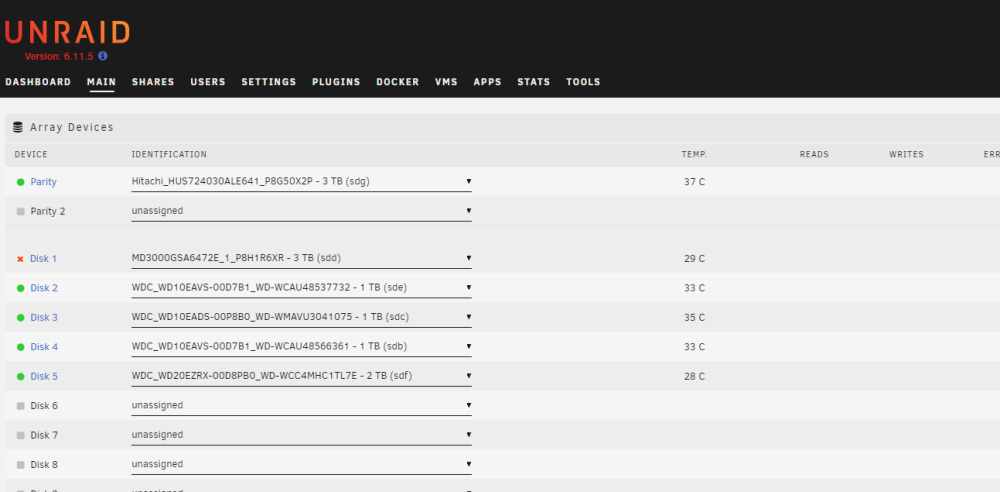Click the Disk 8 device label
Screen dimensions: 1000x492
(44, 465)
